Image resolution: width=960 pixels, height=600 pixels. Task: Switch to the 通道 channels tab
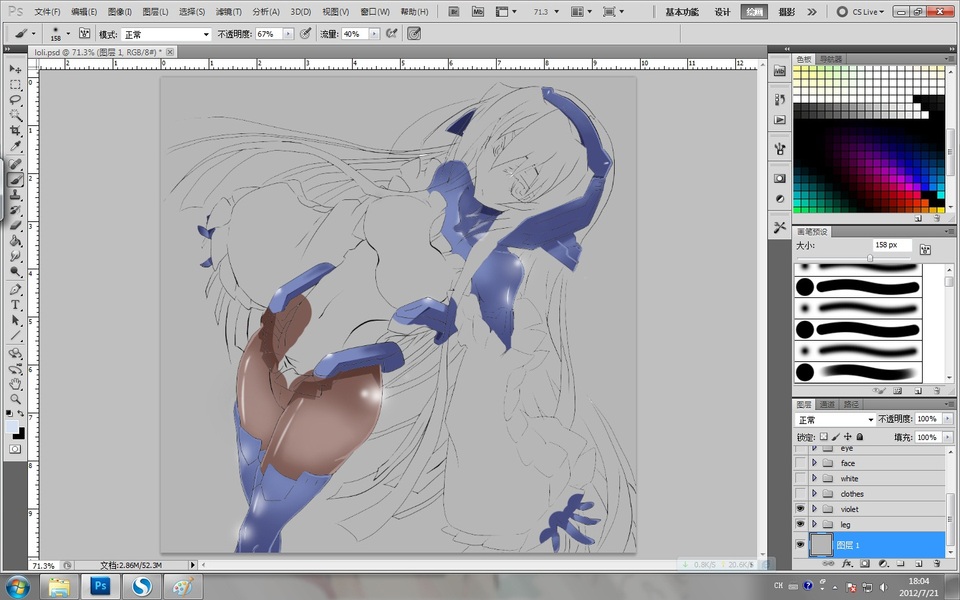point(828,404)
